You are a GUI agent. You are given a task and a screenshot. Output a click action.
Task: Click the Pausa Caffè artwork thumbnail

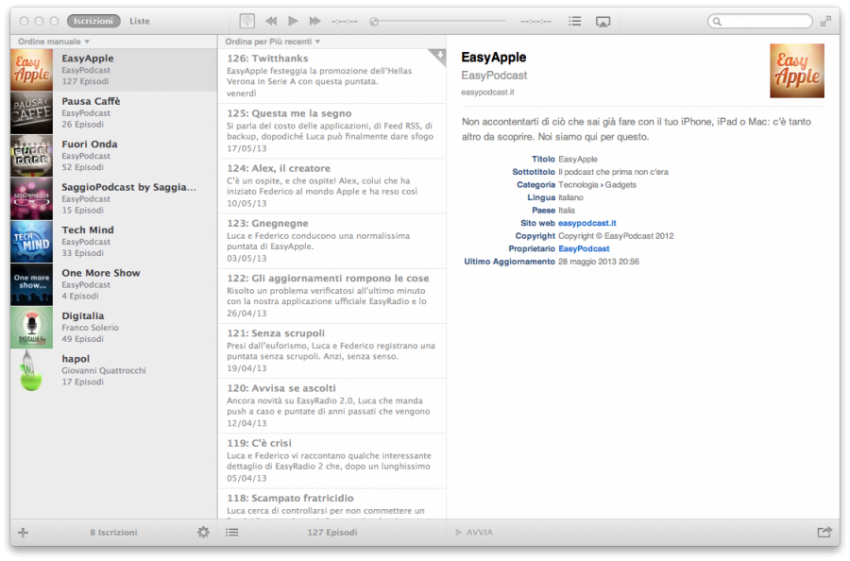31,112
